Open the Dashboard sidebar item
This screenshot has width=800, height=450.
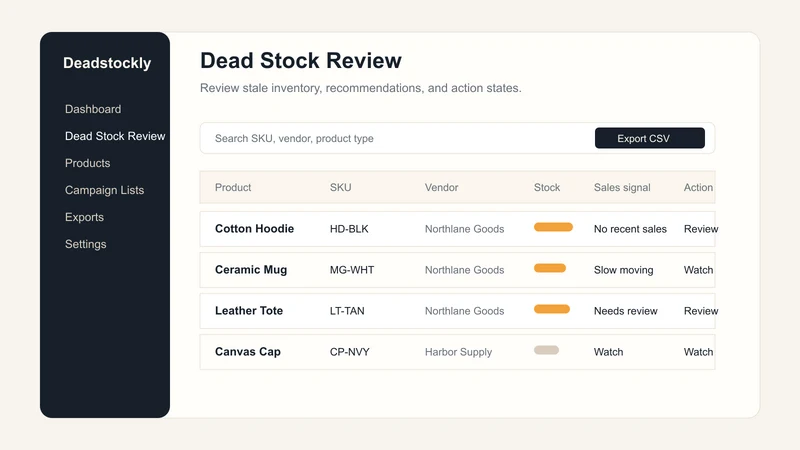(x=93, y=109)
